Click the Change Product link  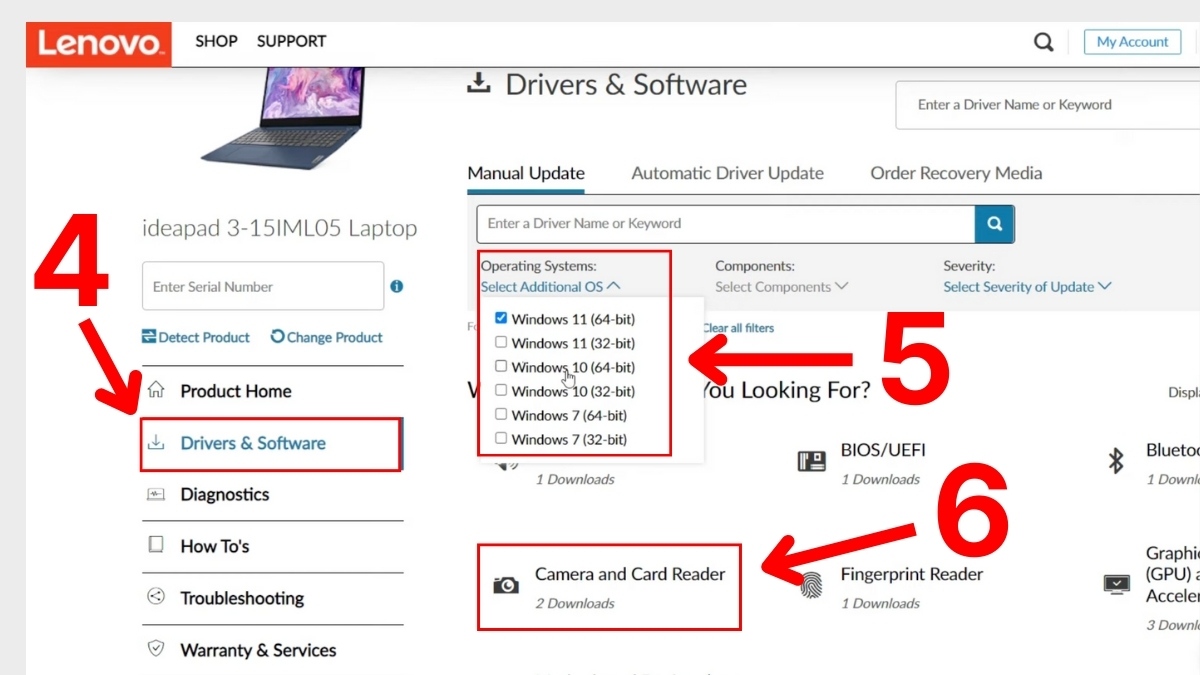coord(327,337)
